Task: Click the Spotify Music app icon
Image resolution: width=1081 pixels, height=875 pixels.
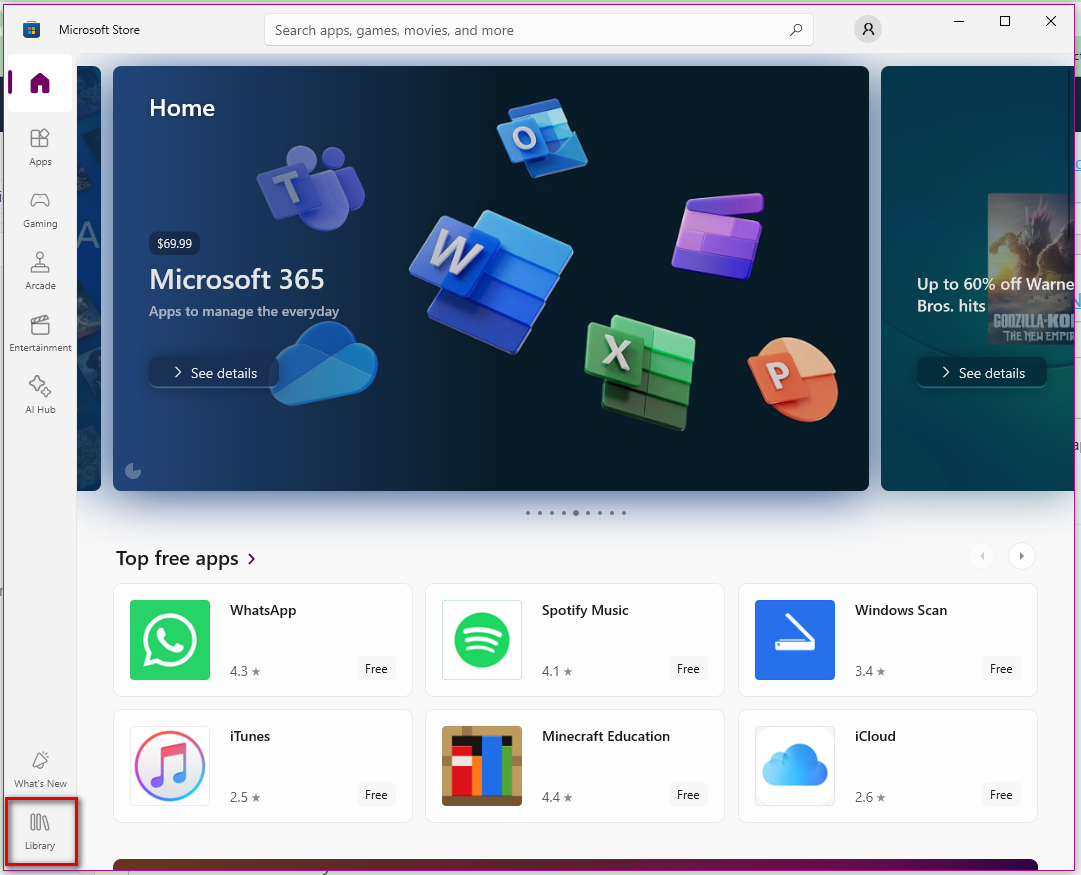Action: tap(482, 640)
